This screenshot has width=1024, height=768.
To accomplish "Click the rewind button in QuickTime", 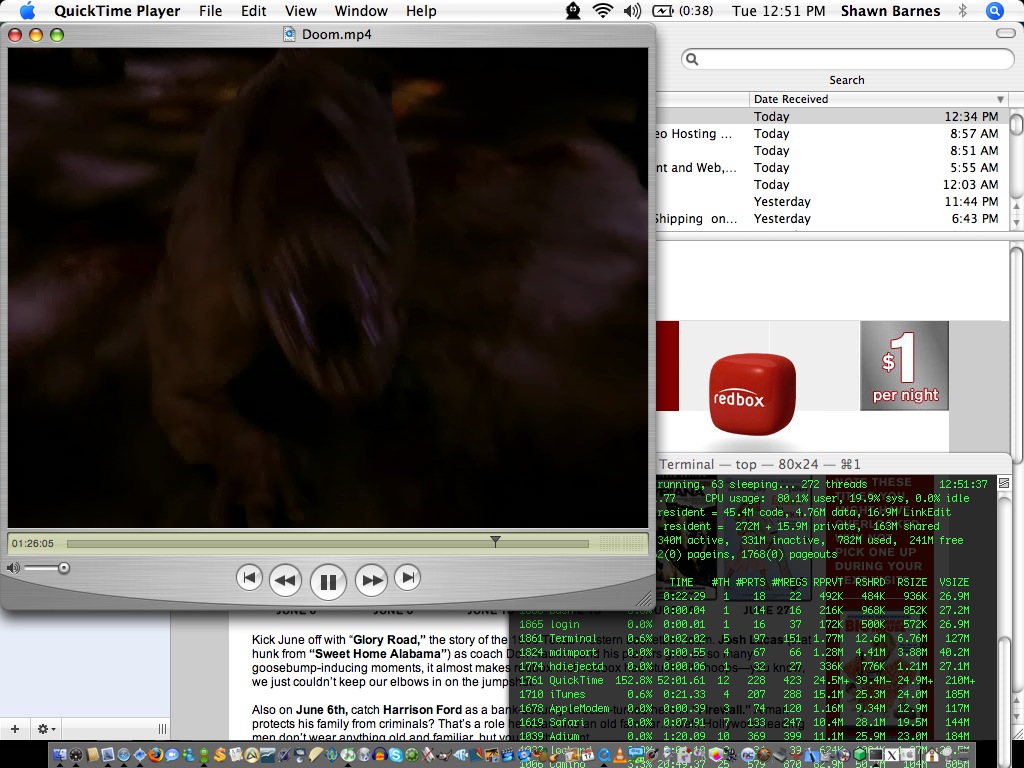I will click(x=285, y=580).
